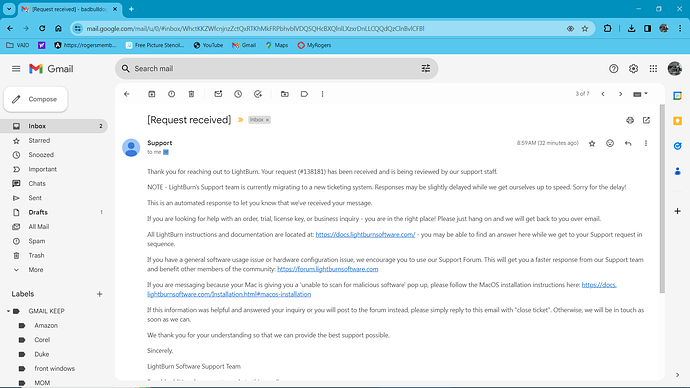Open Keep side panel

(677, 121)
